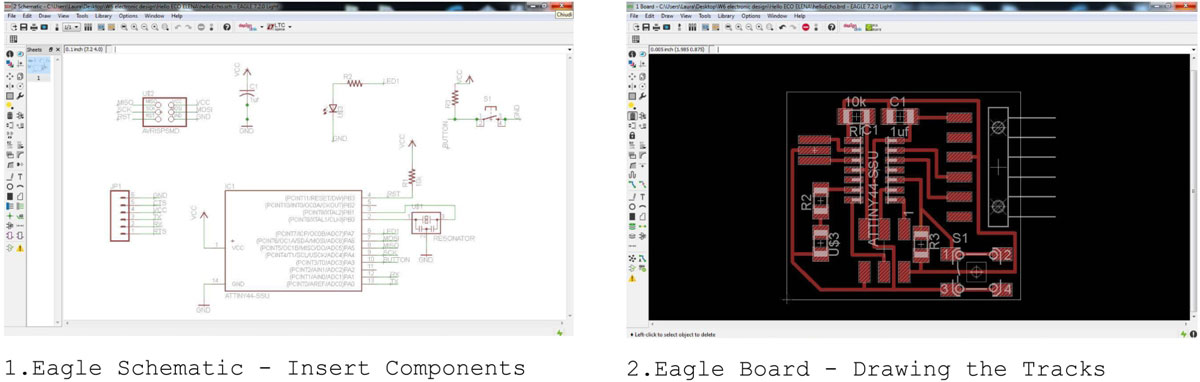Screen dimensions: 1200x382
Task: Expand the LTC spice dropdown arrow
Action: click(x=290, y=27)
